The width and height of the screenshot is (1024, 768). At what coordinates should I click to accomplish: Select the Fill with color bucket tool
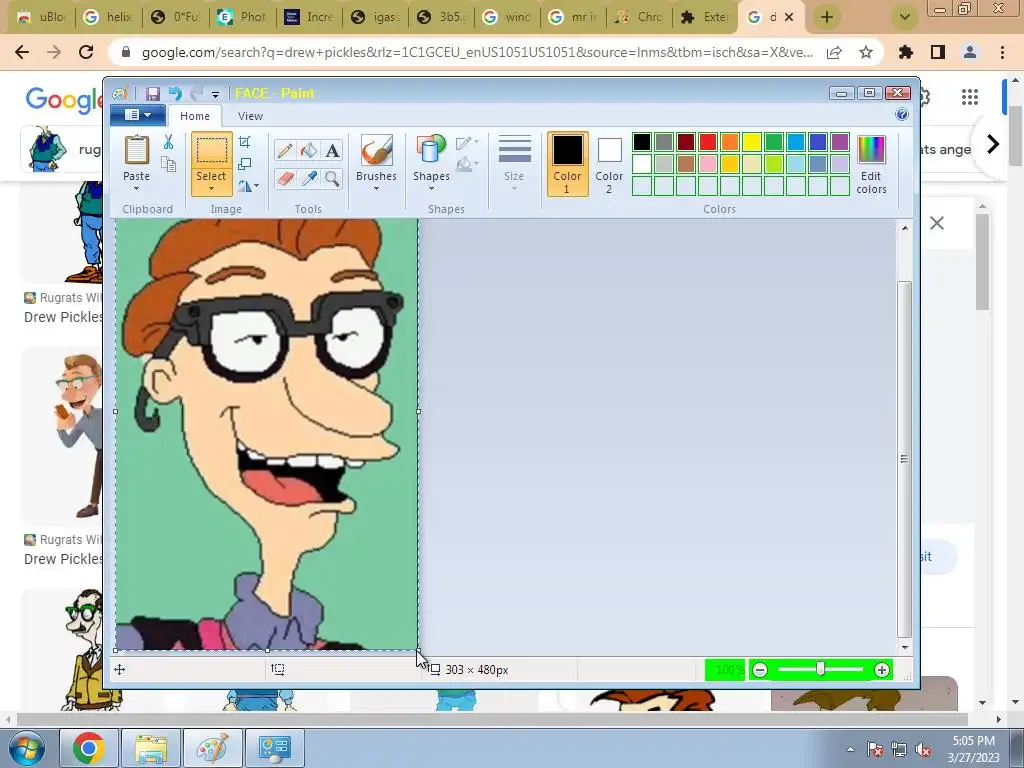pyautogui.click(x=309, y=151)
